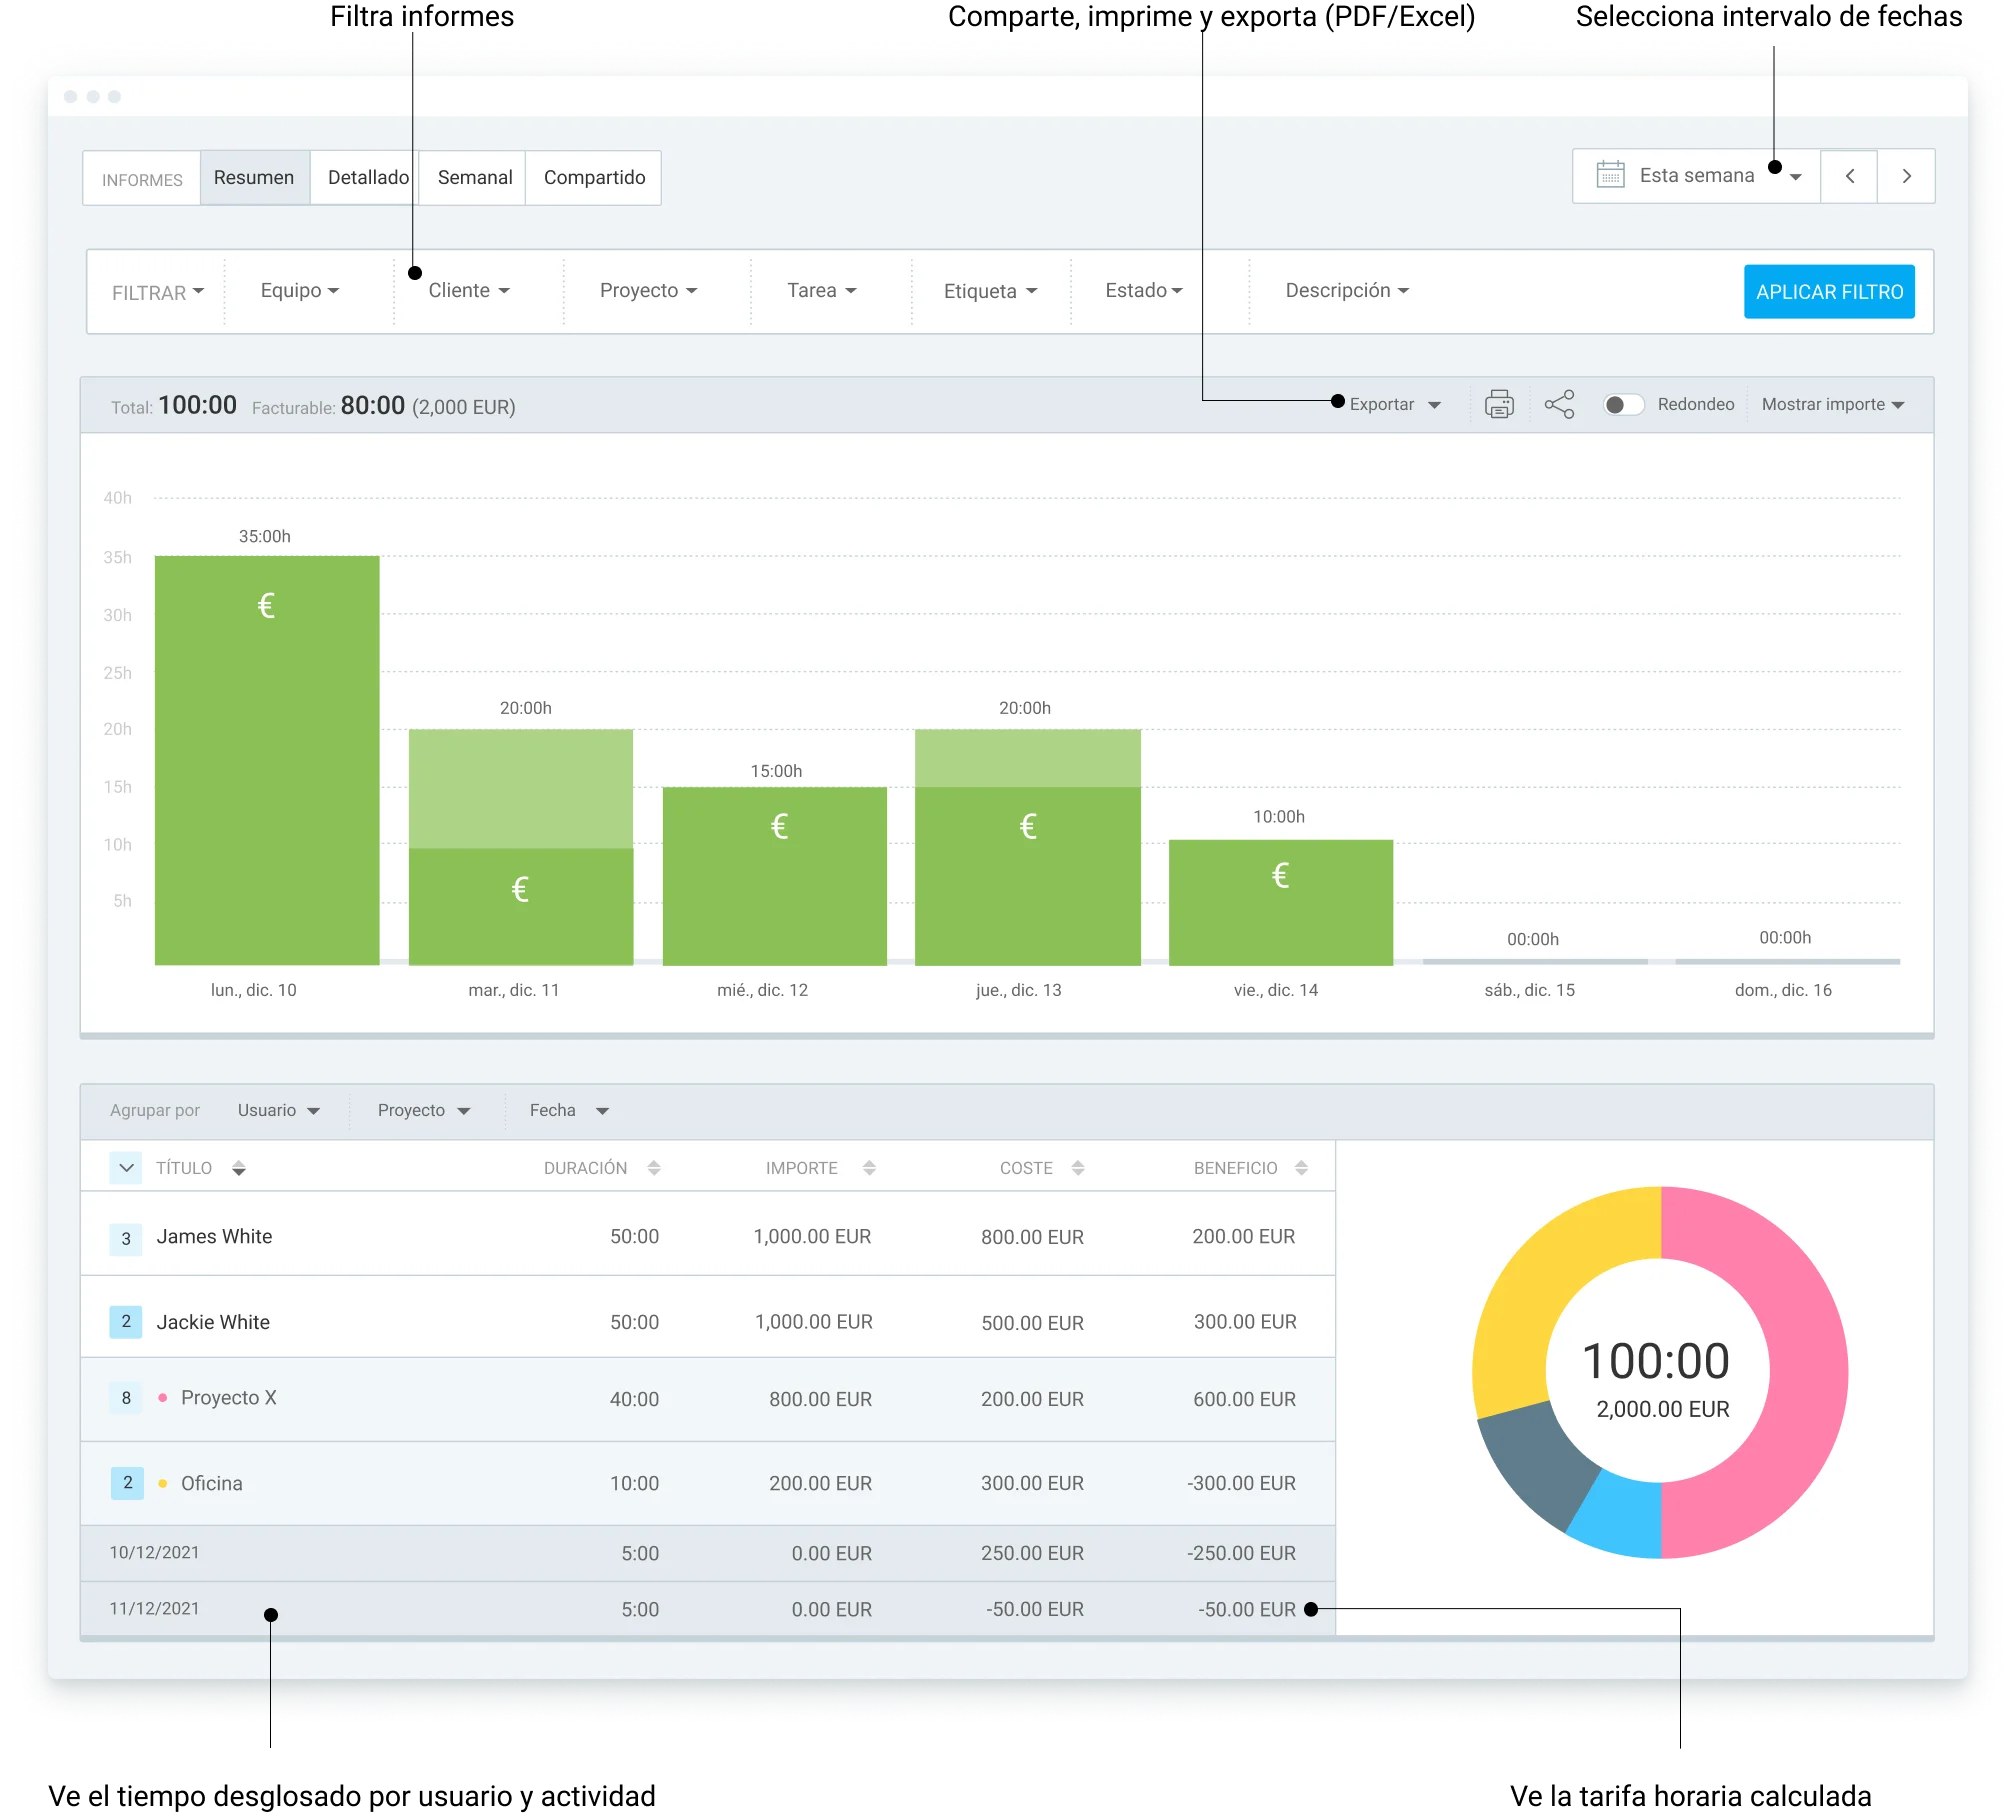The width and height of the screenshot is (2016, 1816).
Task: Sort table by Duración column arrows
Action: [654, 1168]
